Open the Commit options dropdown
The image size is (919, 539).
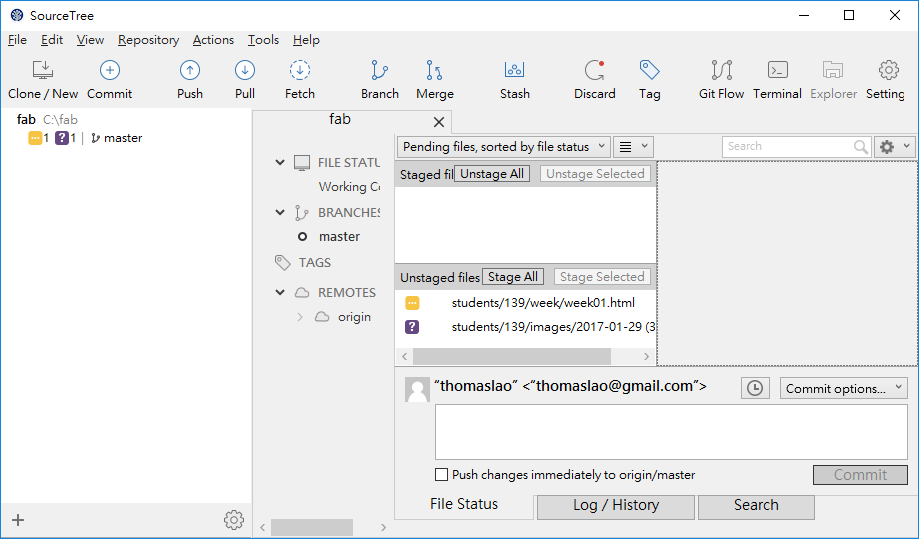tap(843, 388)
